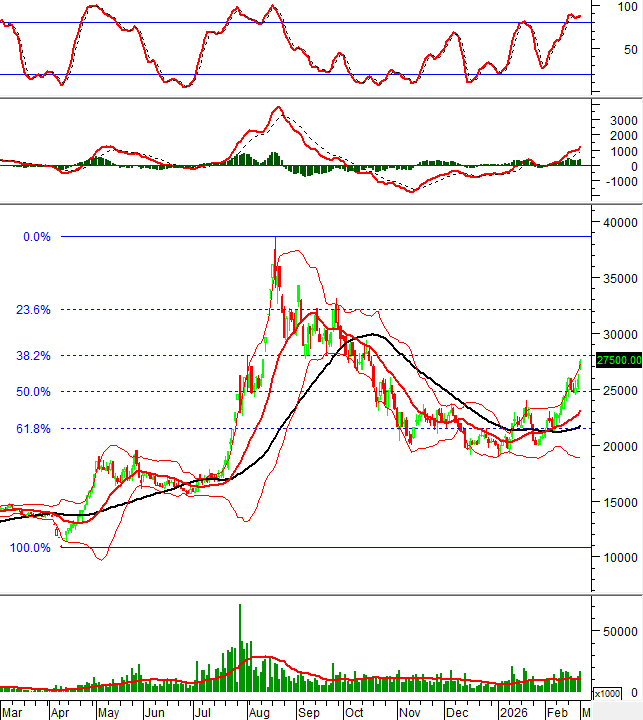Select the 50.0% Fibonacci retracement label

(34, 391)
